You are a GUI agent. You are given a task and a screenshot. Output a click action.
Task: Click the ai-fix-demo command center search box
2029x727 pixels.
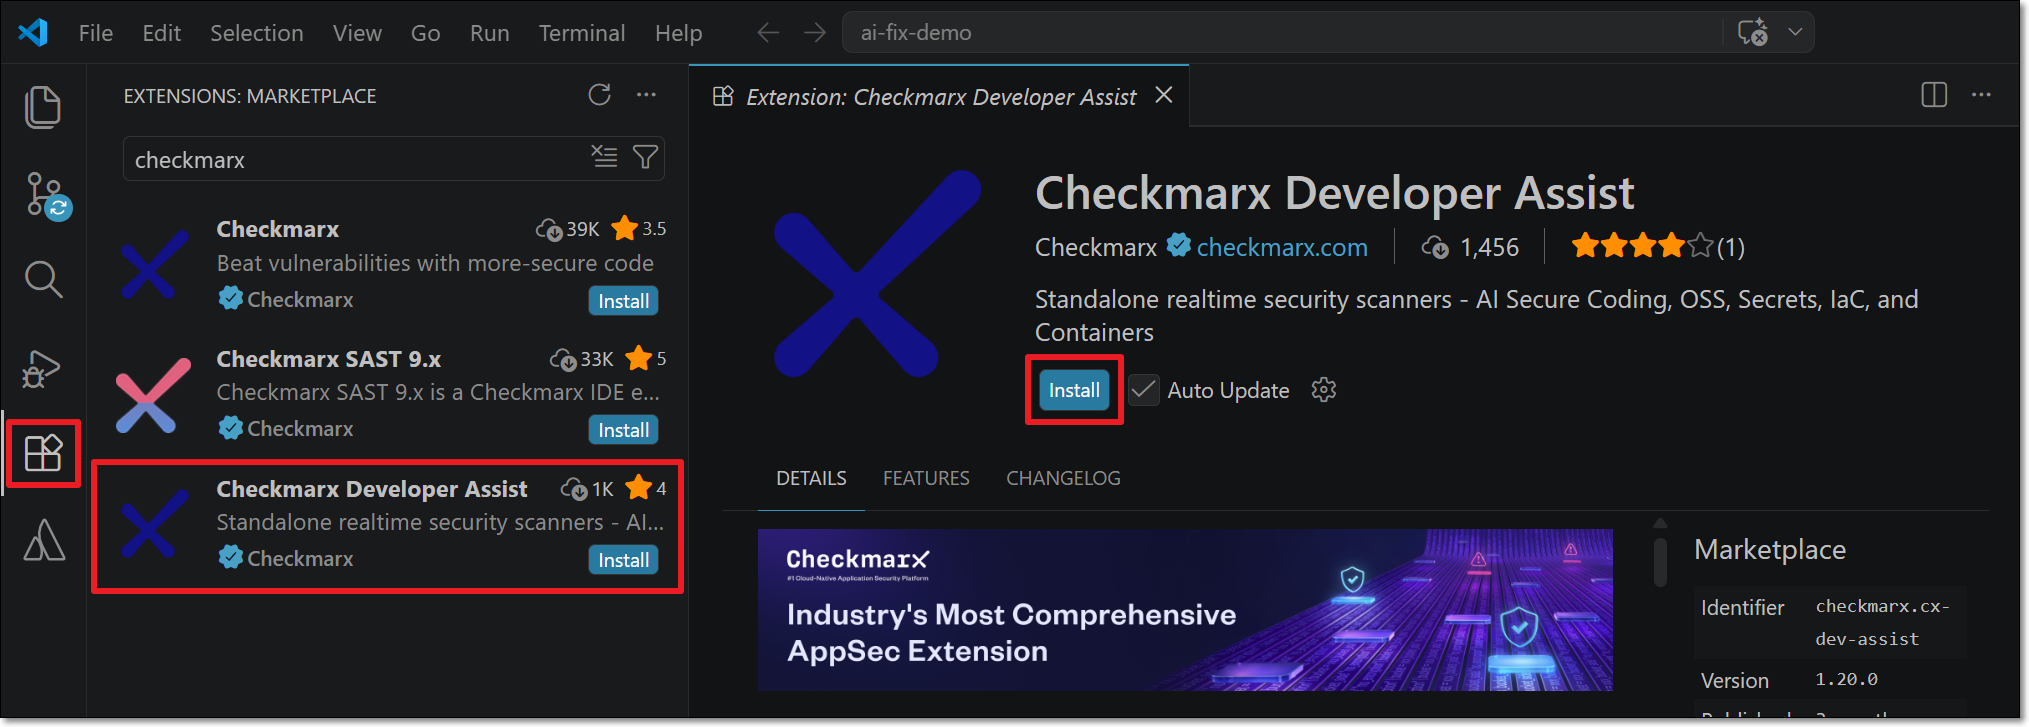(1283, 32)
